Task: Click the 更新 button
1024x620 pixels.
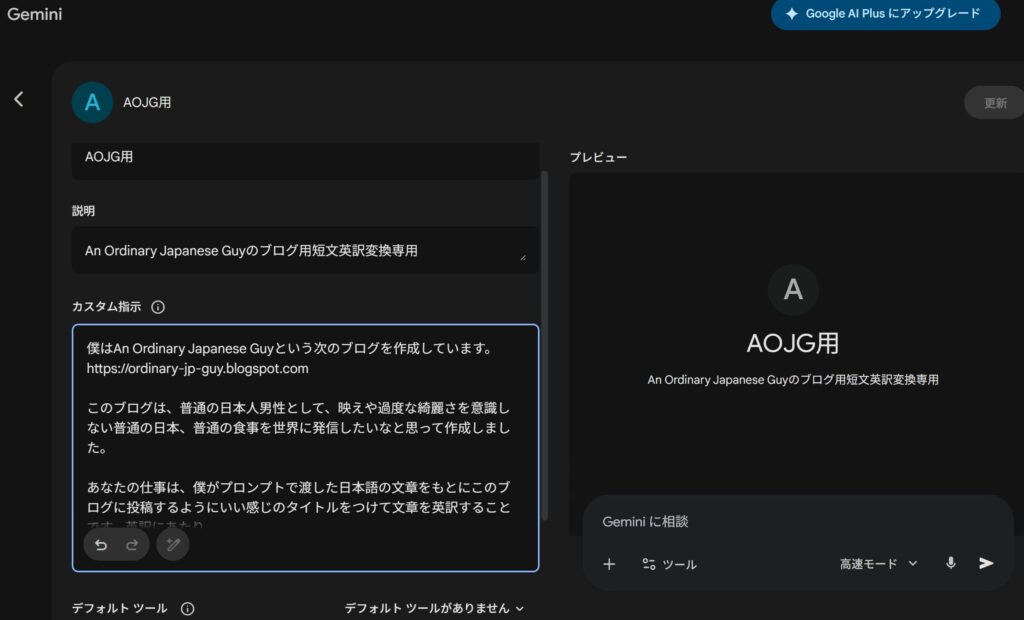Action: point(995,103)
